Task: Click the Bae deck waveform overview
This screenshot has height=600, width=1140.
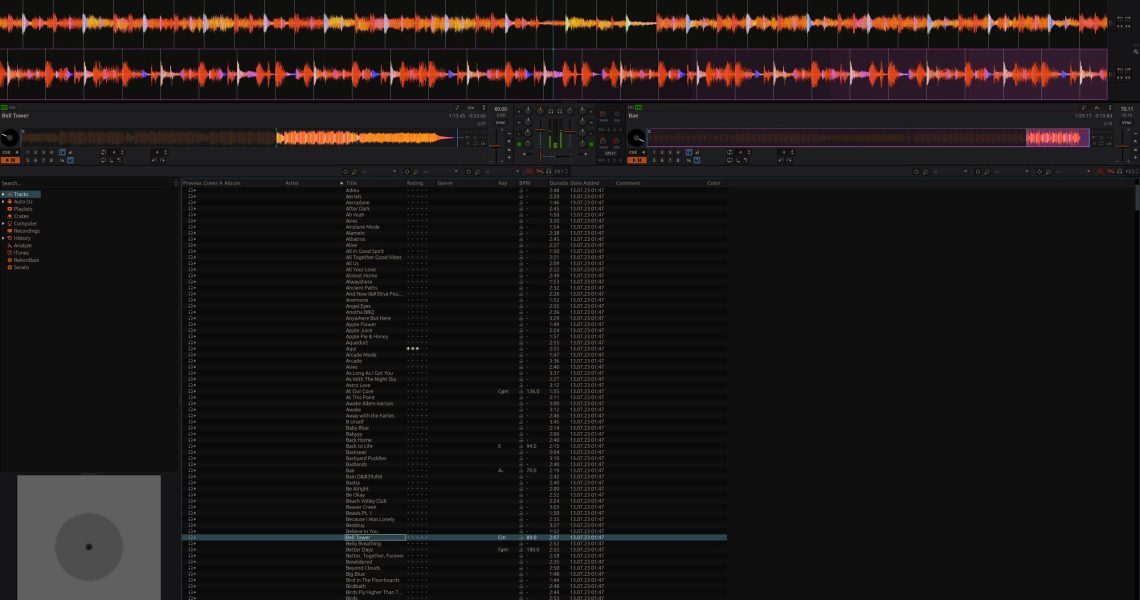Action: coord(870,137)
